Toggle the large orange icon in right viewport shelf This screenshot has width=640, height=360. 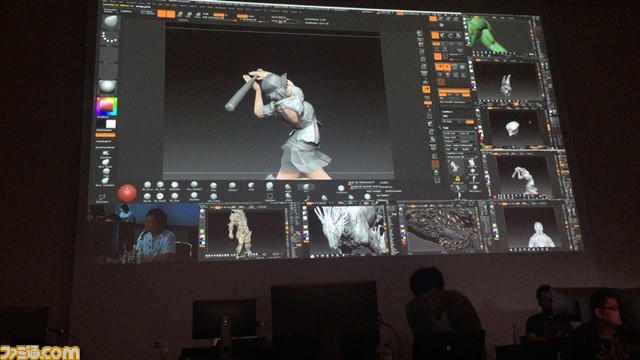click(426, 89)
